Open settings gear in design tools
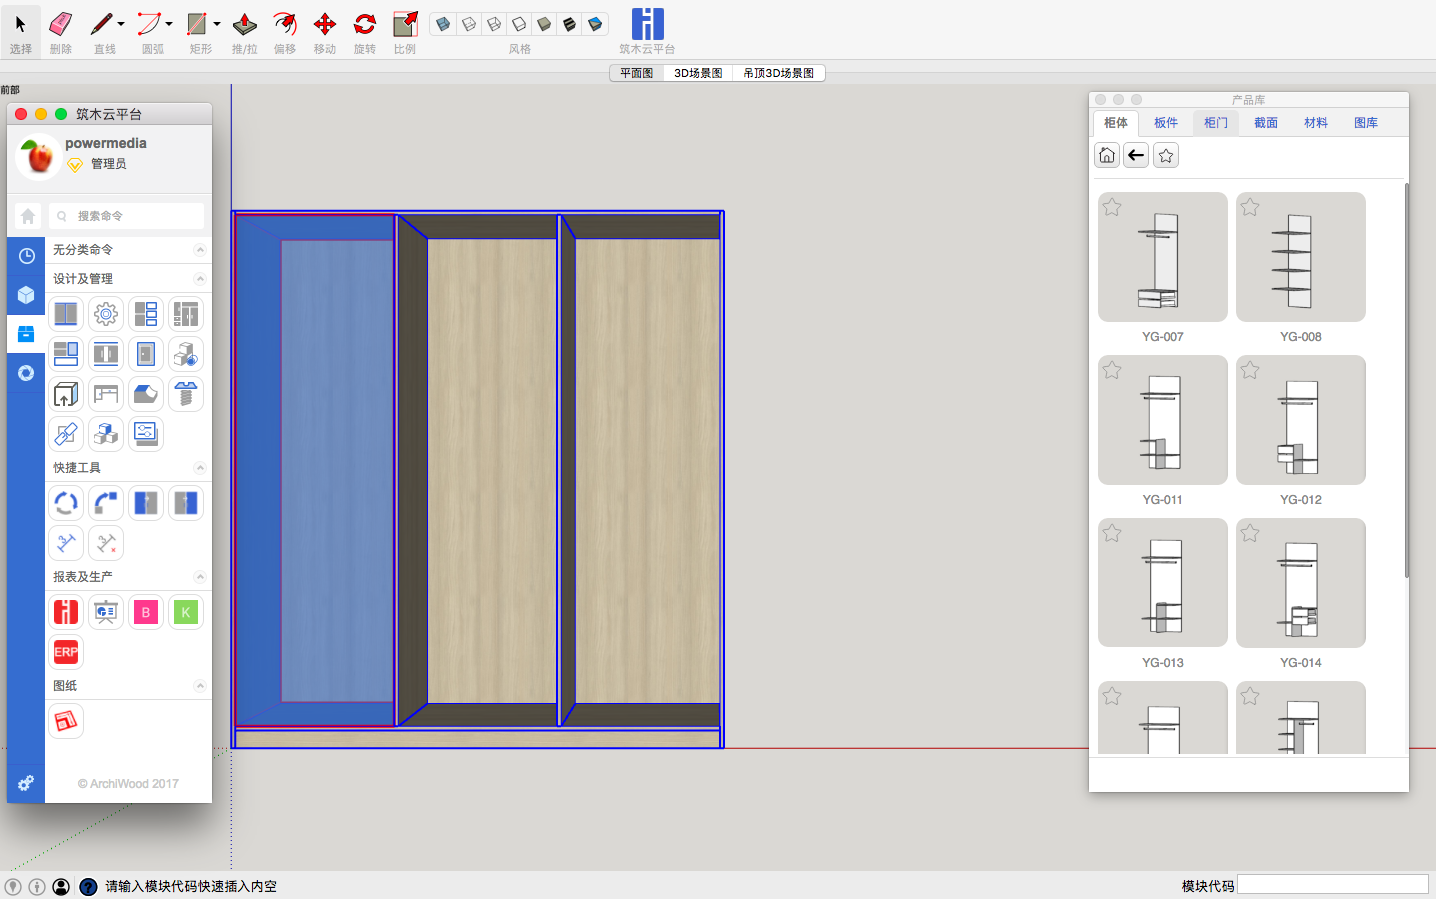This screenshot has width=1436, height=899. (x=106, y=314)
